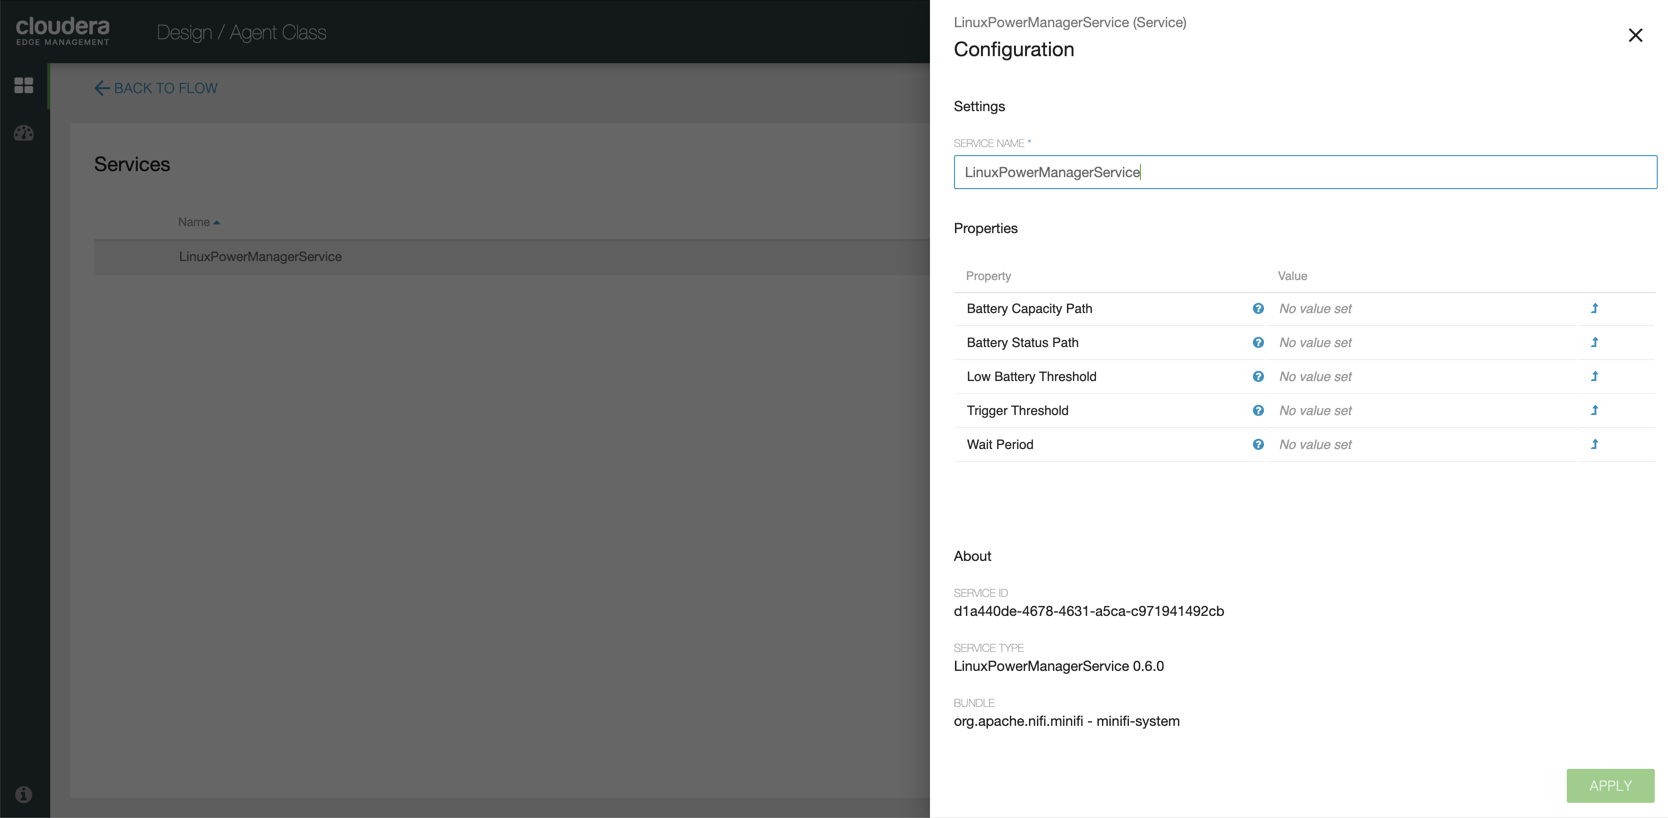The width and height of the screenshot is (1668, 818).
Task: Click the bundle org.apache.nifi.minifi text
Action: [1067, 721]
